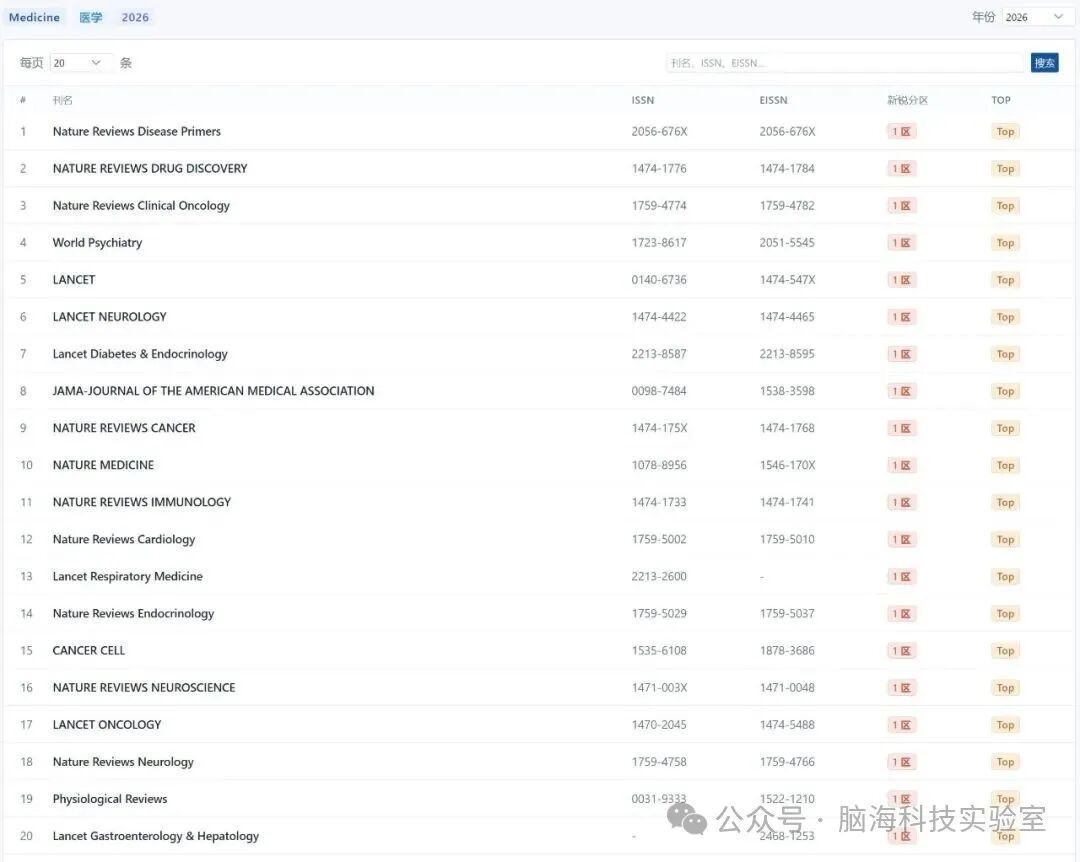
Task: Click the 新锐分区 column header
Action: pyautogui.click(x=907, y=100)
